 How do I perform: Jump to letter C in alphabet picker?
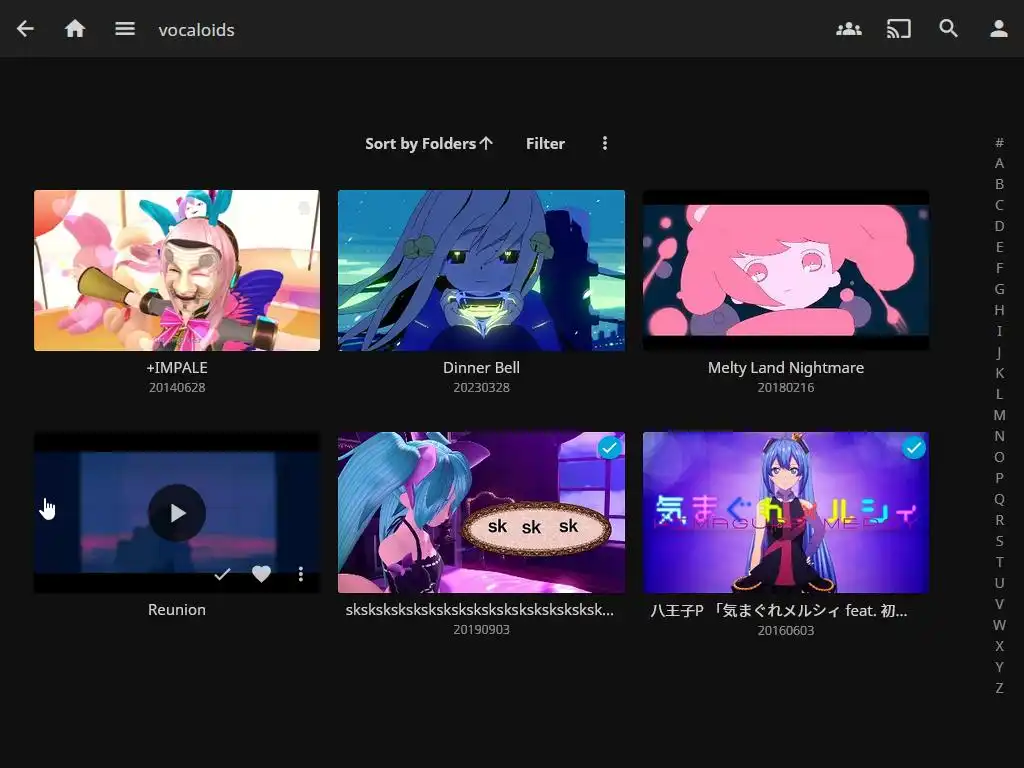pos(999,205)
